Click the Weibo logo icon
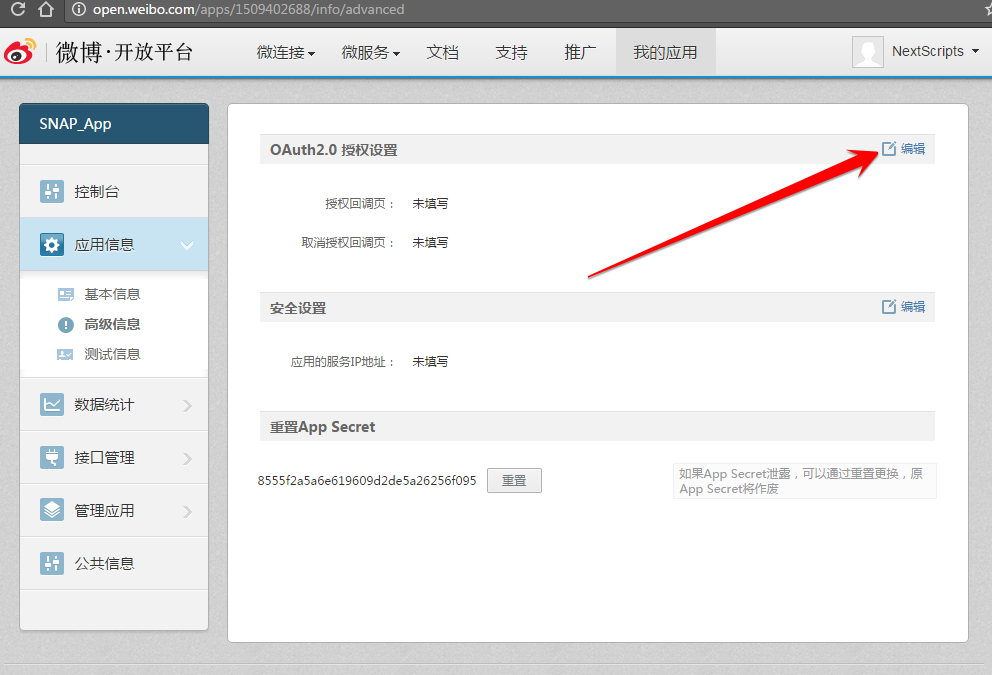Viewport: 992px width, 675px height. click(x=20, y=51)
